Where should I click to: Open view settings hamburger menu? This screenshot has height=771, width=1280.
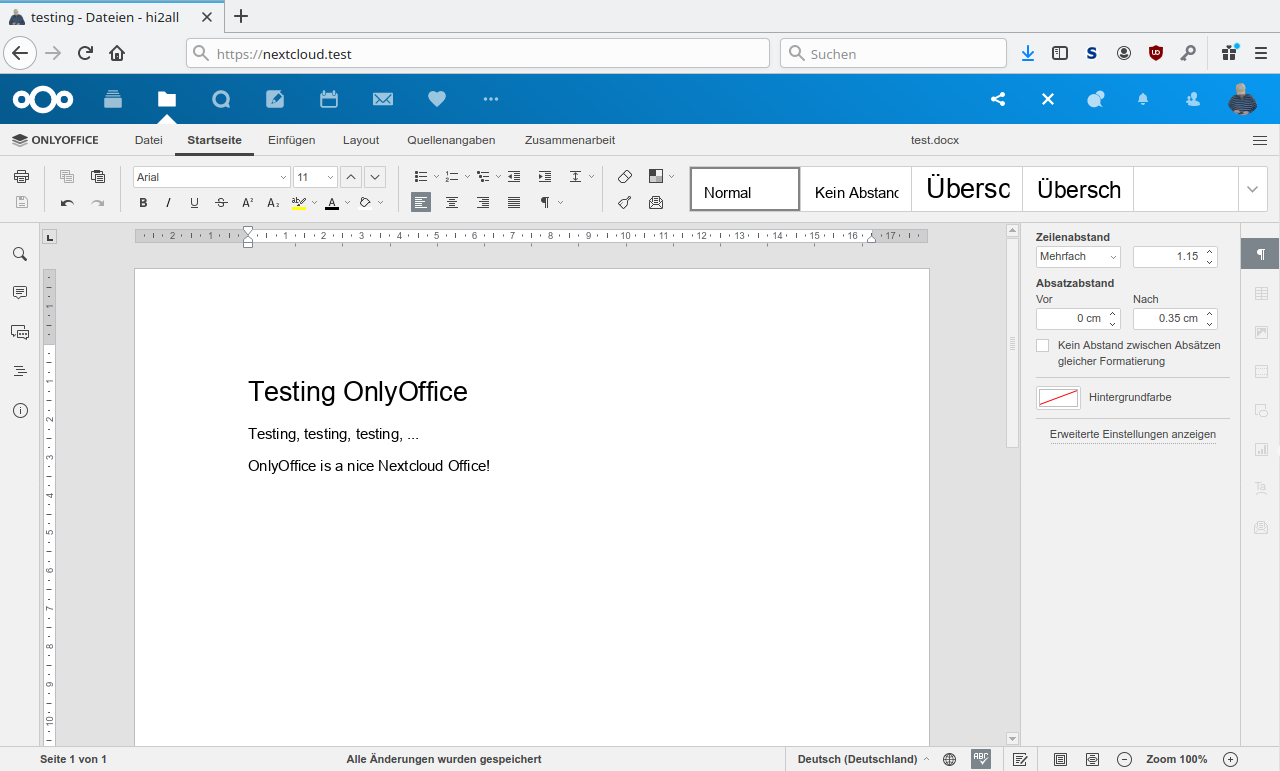pyautogui.click(x=1260, y=140)
